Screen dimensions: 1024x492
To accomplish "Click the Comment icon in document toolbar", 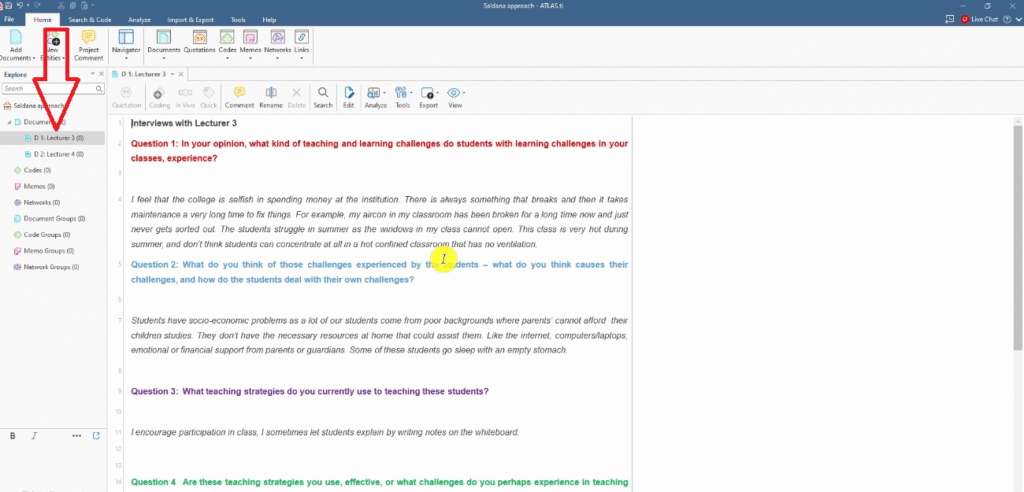I will tap(239, 97).
